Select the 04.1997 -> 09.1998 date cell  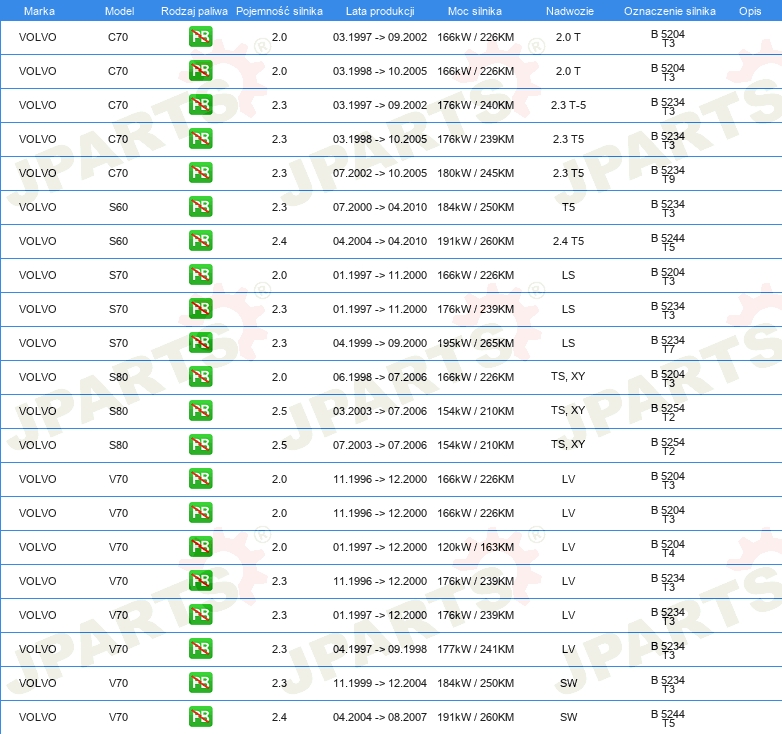[380, 649]
